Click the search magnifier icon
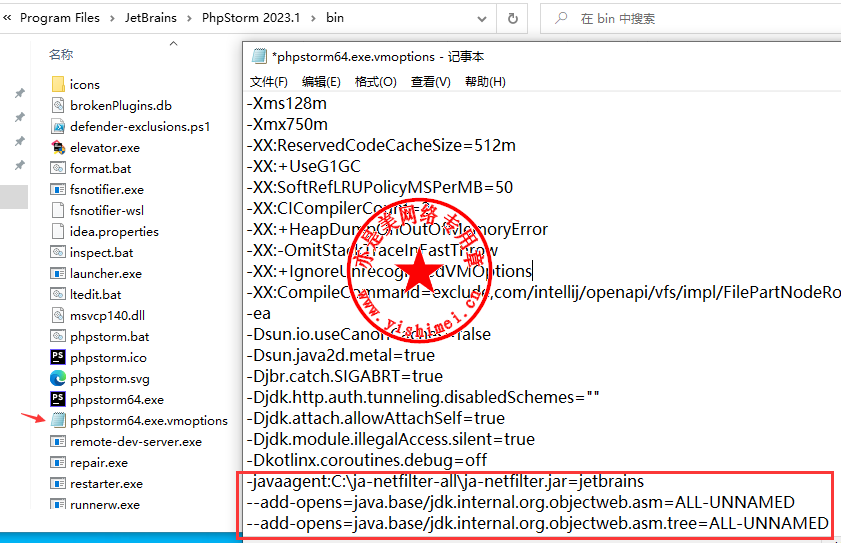This screenshot has height=543, width=841. pyautogui.click(x=560, y=18)
